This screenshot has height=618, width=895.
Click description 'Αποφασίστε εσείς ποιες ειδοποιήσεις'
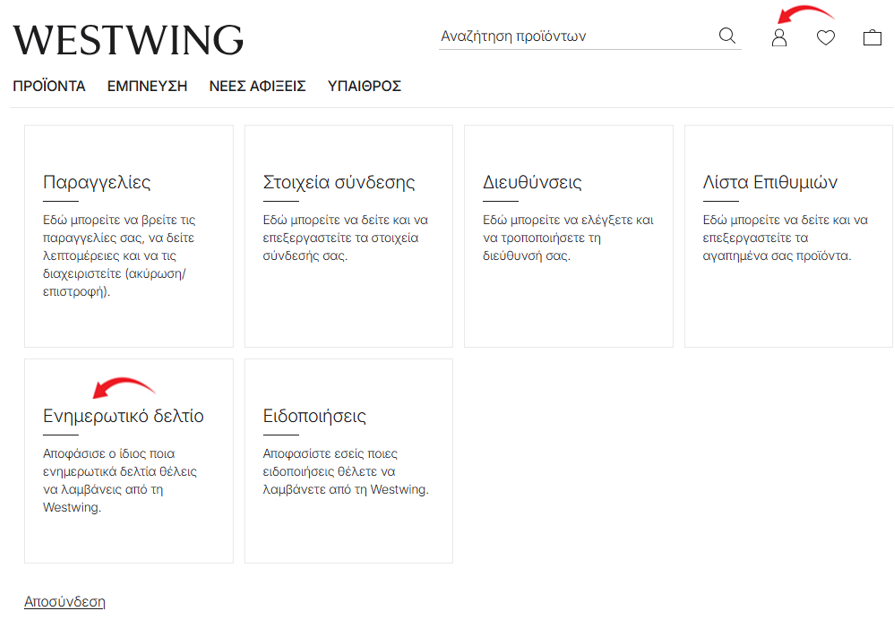point(330,462)
